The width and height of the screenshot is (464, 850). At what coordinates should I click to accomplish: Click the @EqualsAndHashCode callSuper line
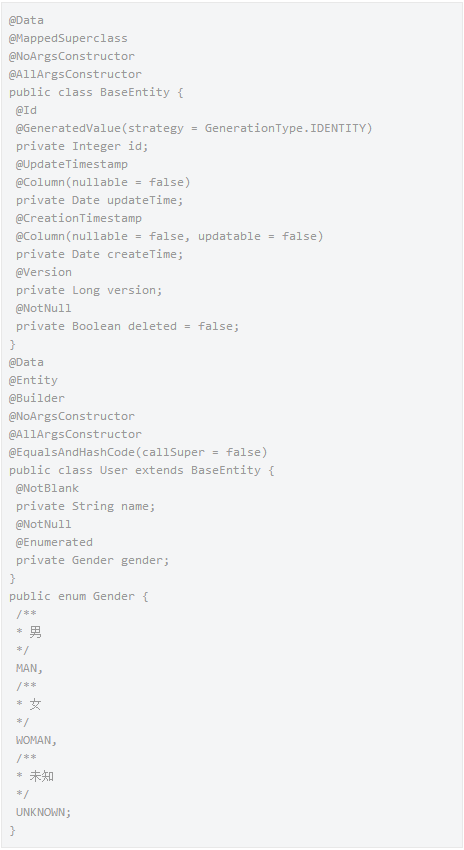(x=138, y=452)
